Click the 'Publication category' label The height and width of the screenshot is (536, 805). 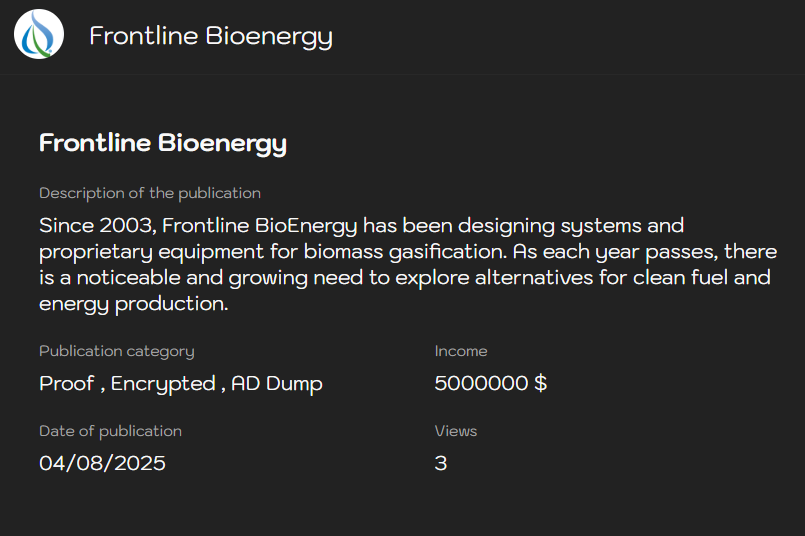click(x=117, y=351)
